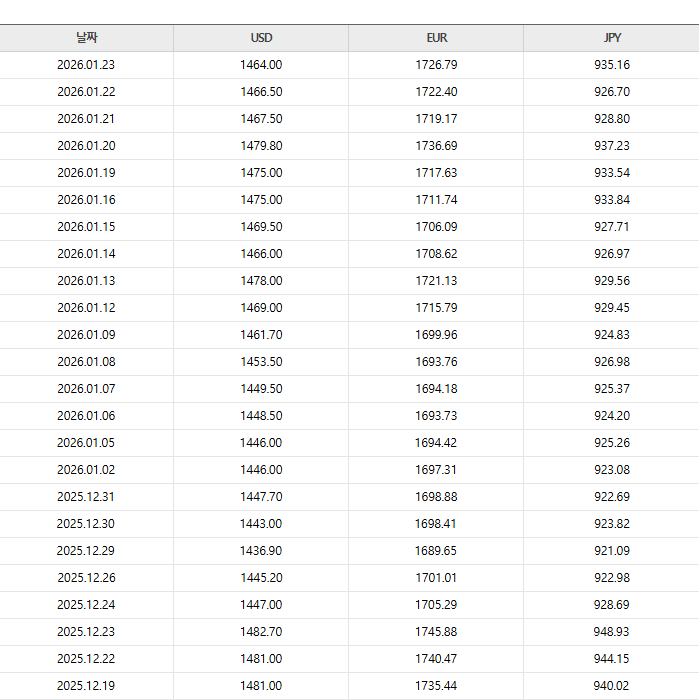Click EUR rate 1726.79
Screen dimensions: 700x700
coord(436,65)
